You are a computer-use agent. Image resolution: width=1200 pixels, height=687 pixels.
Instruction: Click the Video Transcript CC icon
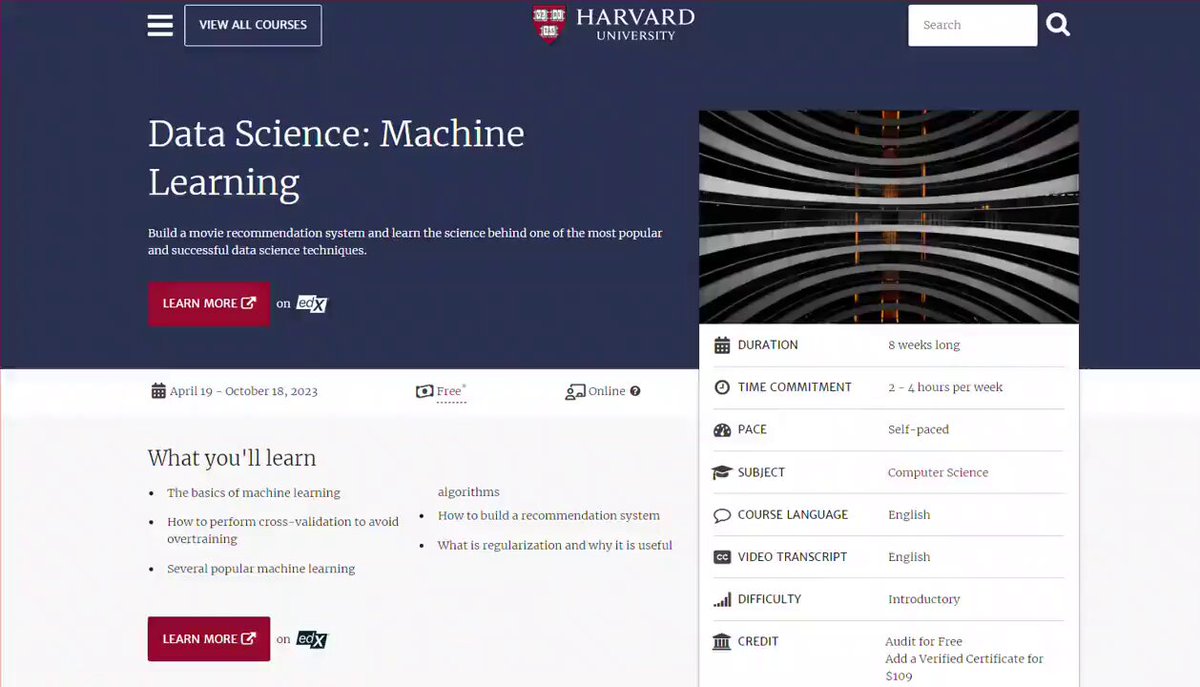coord(722,557)
